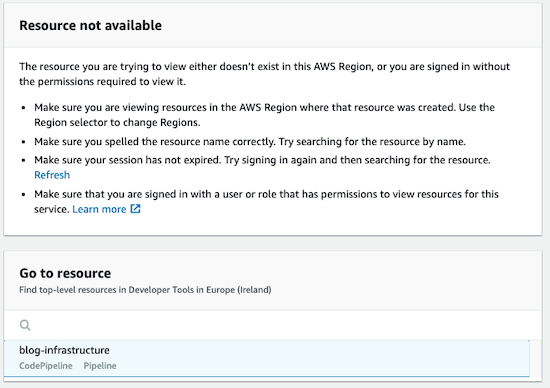Select the blog-infrastructure pipeline result

coord(267,358)
